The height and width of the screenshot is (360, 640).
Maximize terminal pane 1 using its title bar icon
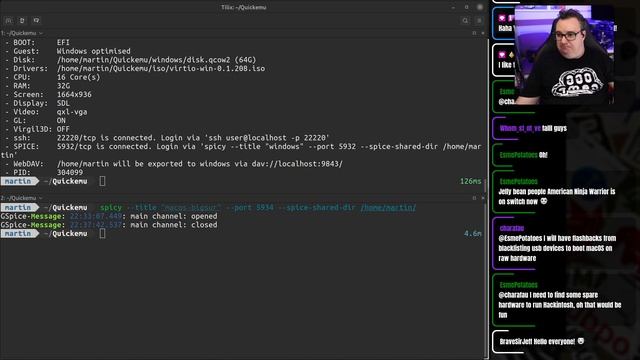(474, 33)
